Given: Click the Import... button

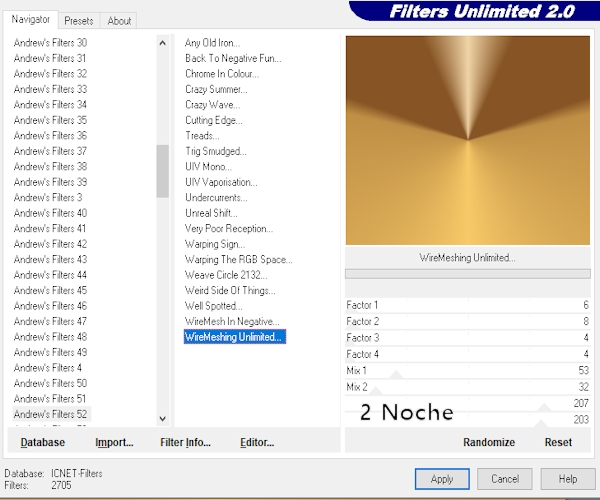Looking at the screenshot, I should [x=114, y=442].
